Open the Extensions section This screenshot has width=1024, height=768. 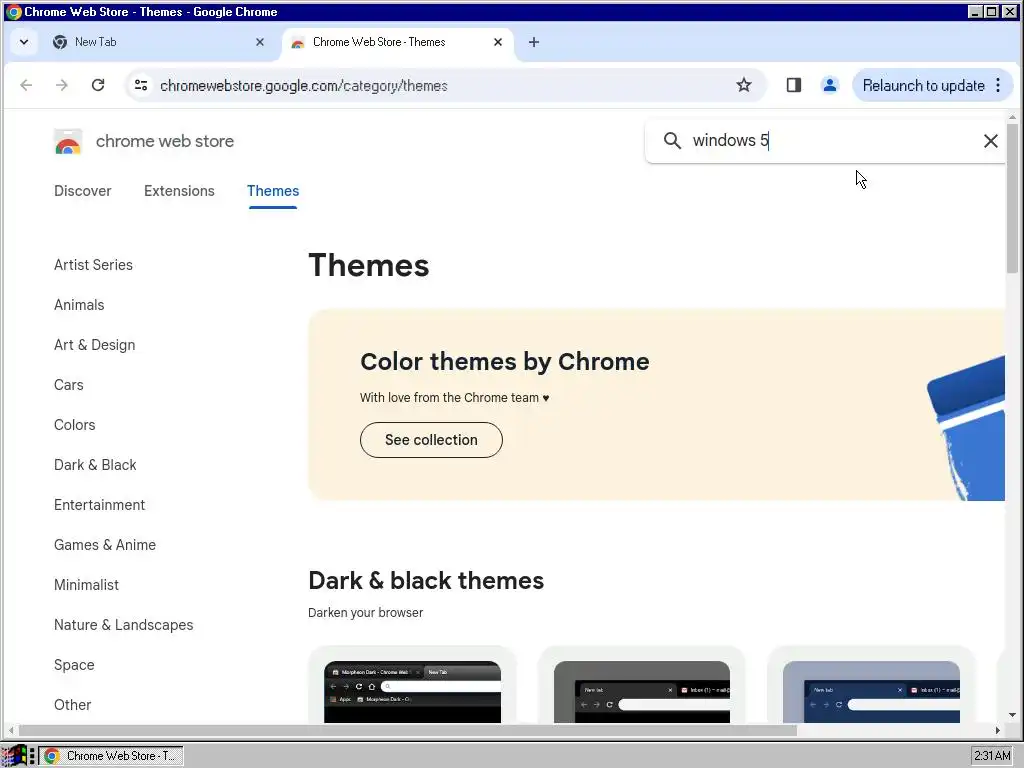[x=179, y=191]
